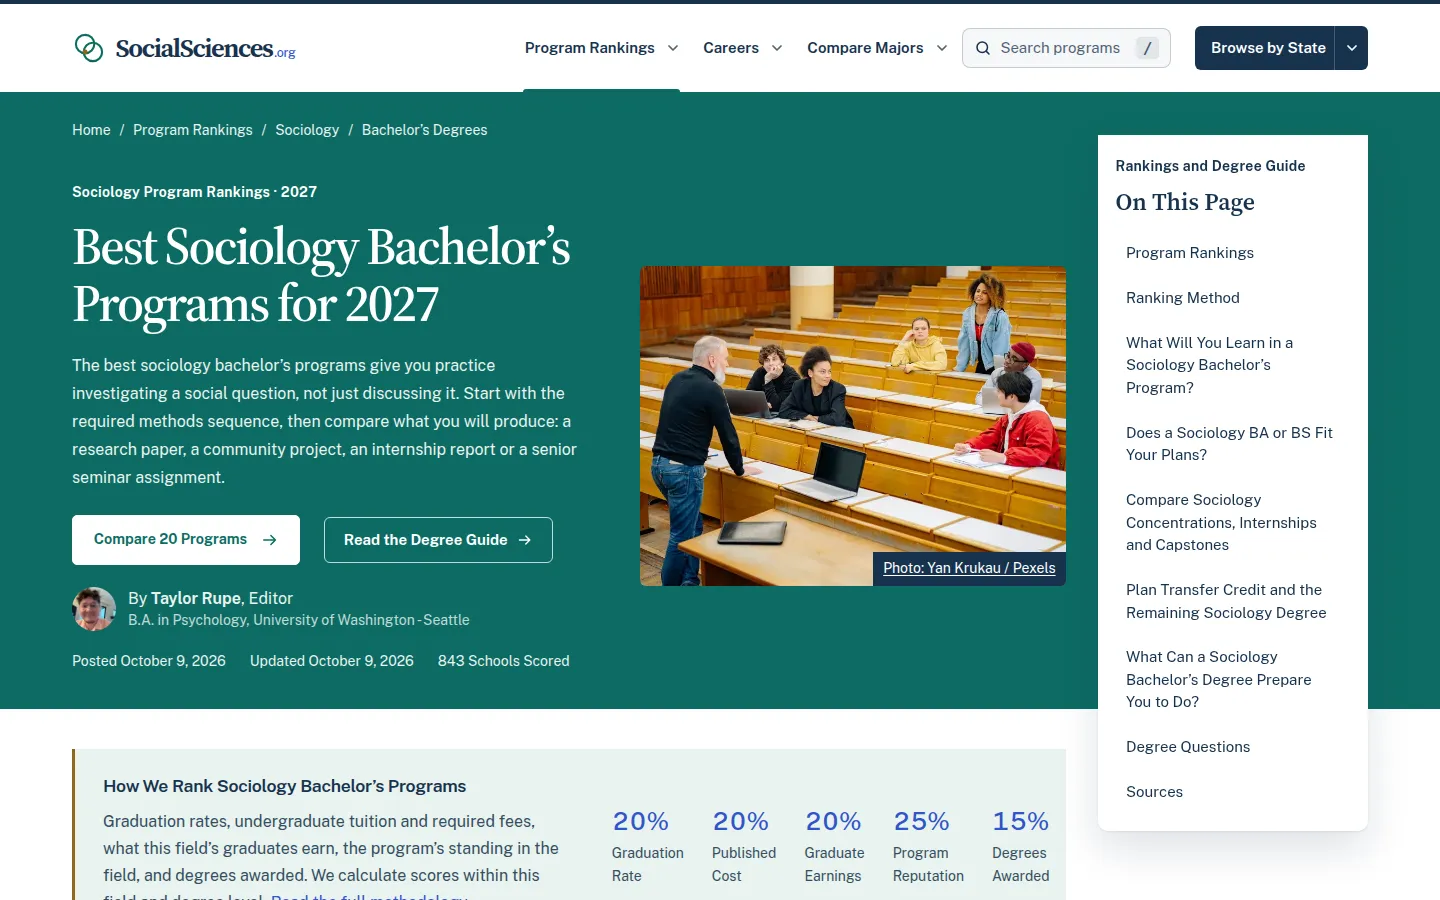Screen dimensions: 1440x900
Task: Open the Careers nav item
Action: click(731, 48)
